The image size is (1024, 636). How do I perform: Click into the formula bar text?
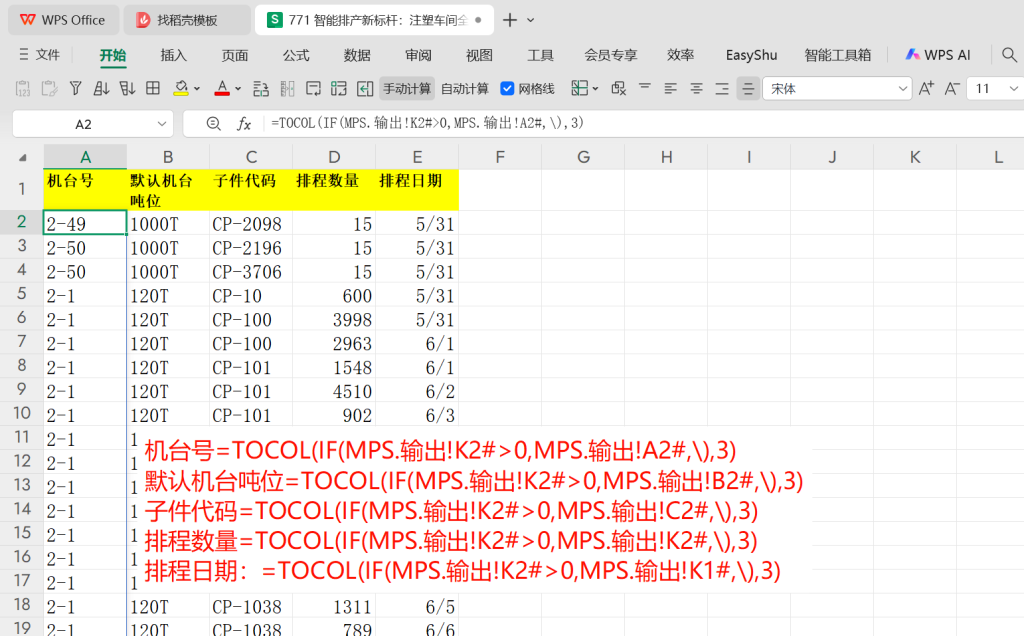click(427, 123)
